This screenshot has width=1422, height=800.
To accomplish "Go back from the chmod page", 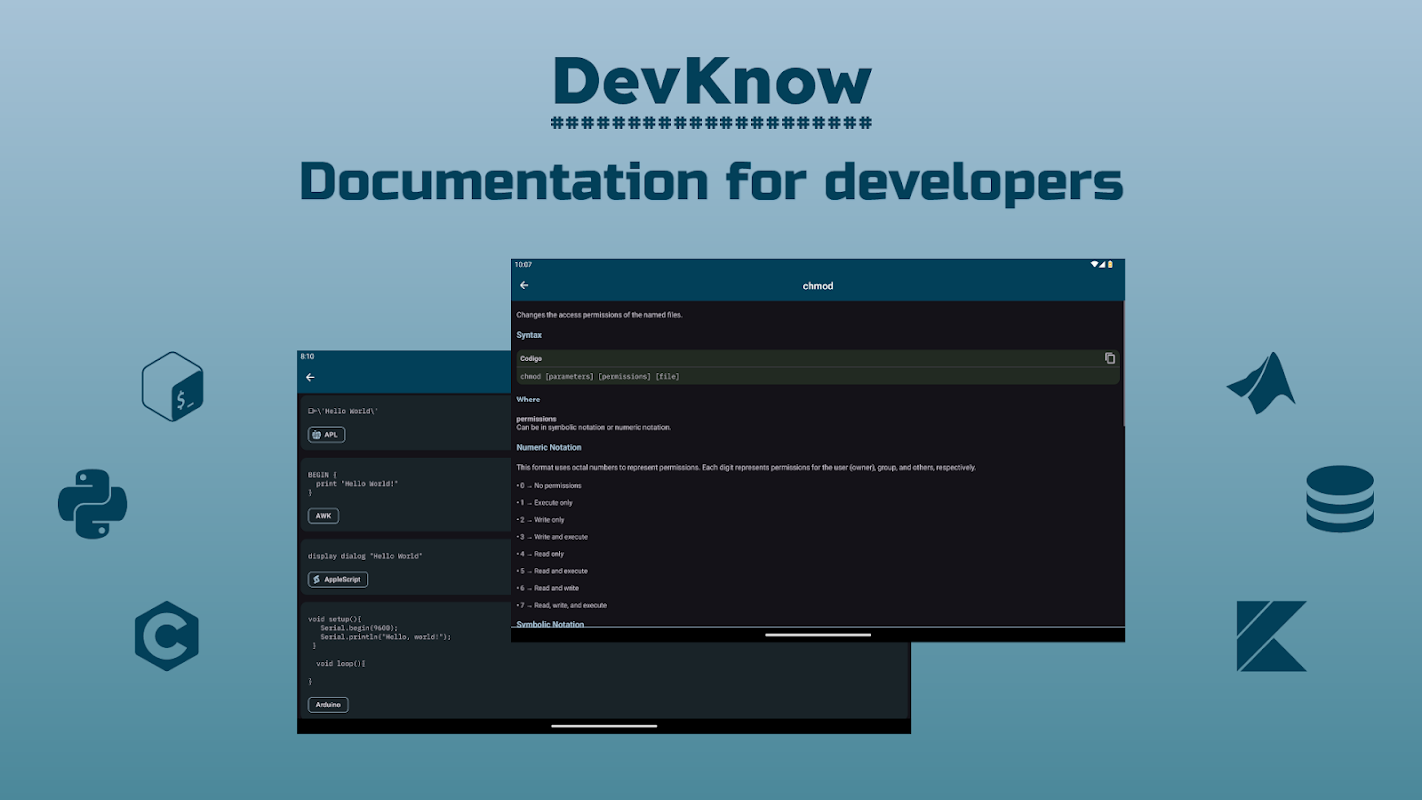I will (x=524, y=286).
